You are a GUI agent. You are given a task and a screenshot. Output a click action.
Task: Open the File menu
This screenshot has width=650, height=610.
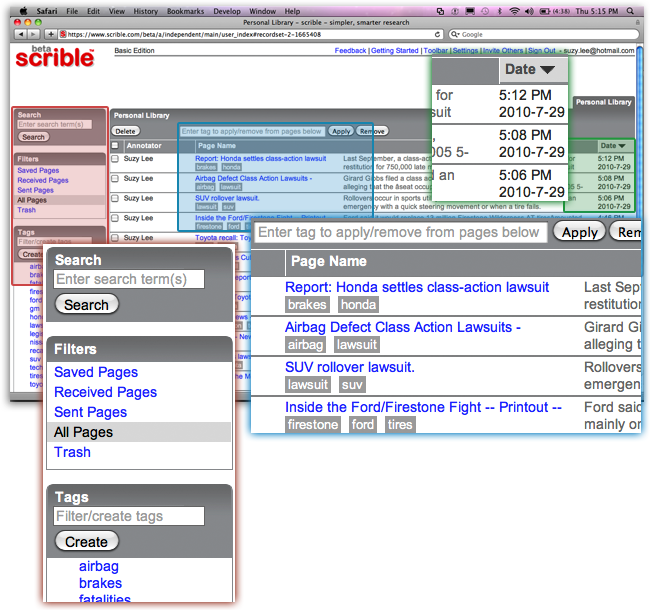coord(72,11)
